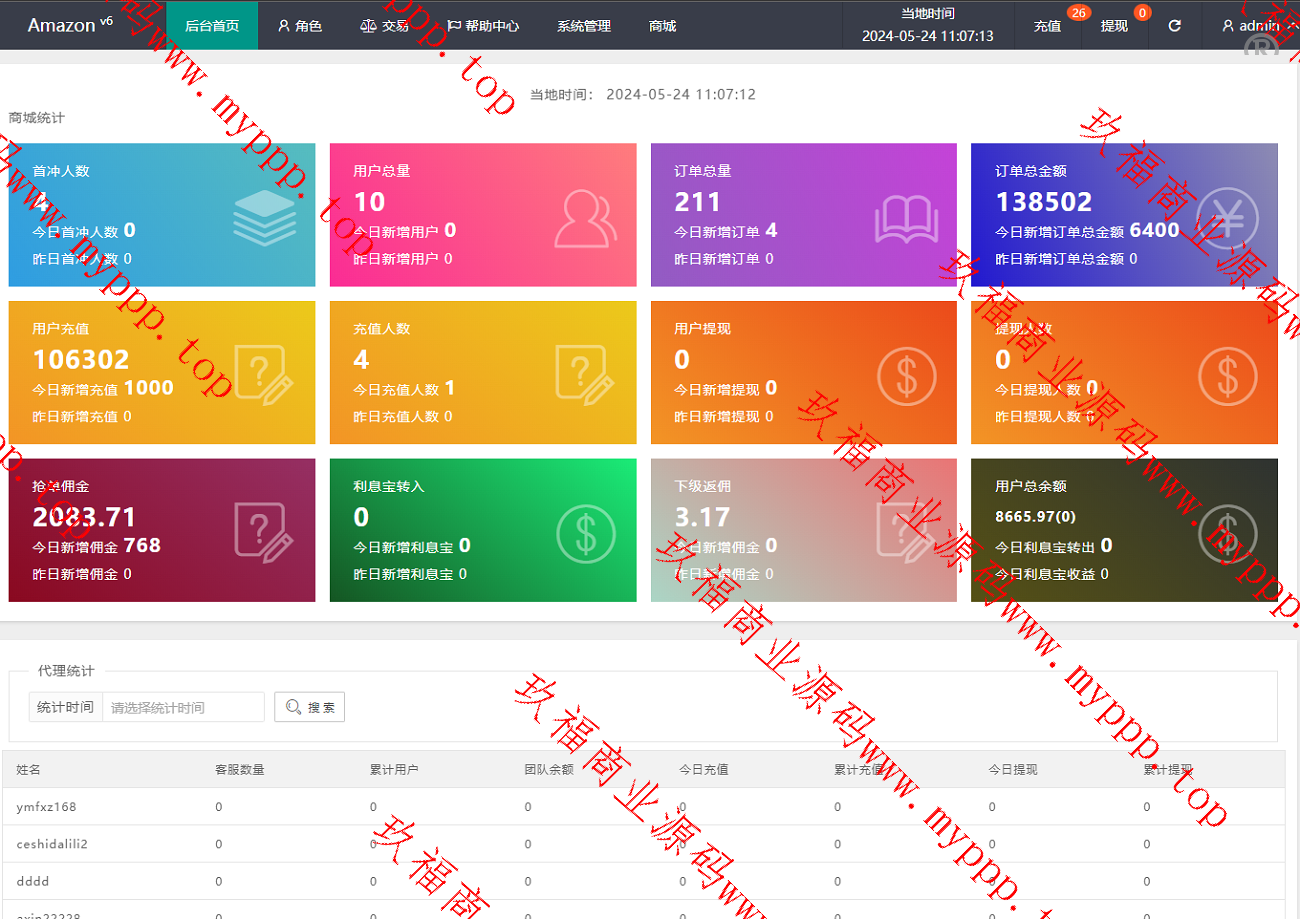Click the layers icon on 首冲人数 card
Screen dimensions: 1300x919
[264, 216]
